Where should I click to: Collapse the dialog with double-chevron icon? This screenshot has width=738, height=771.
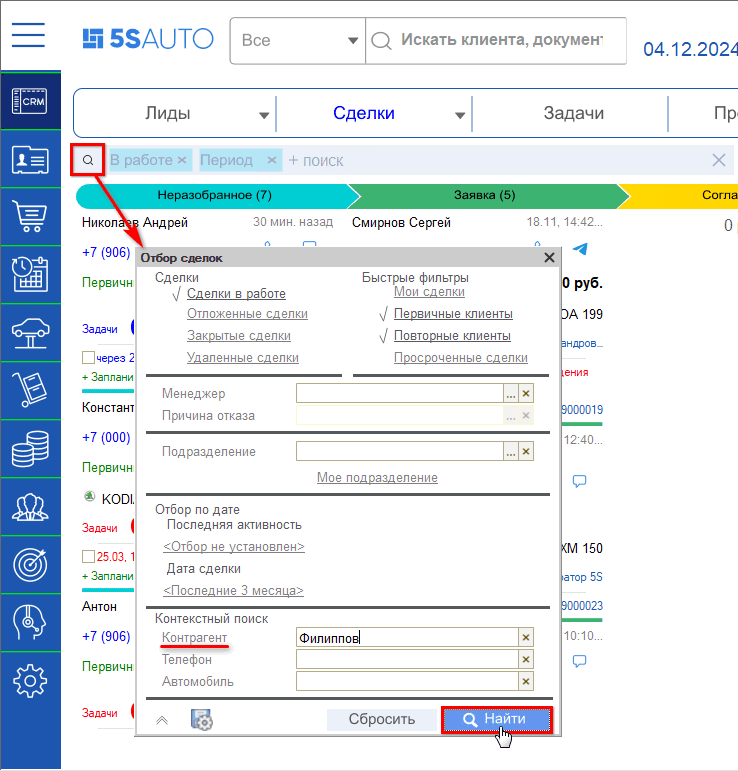pyautogui.click(x=162, y=720)
